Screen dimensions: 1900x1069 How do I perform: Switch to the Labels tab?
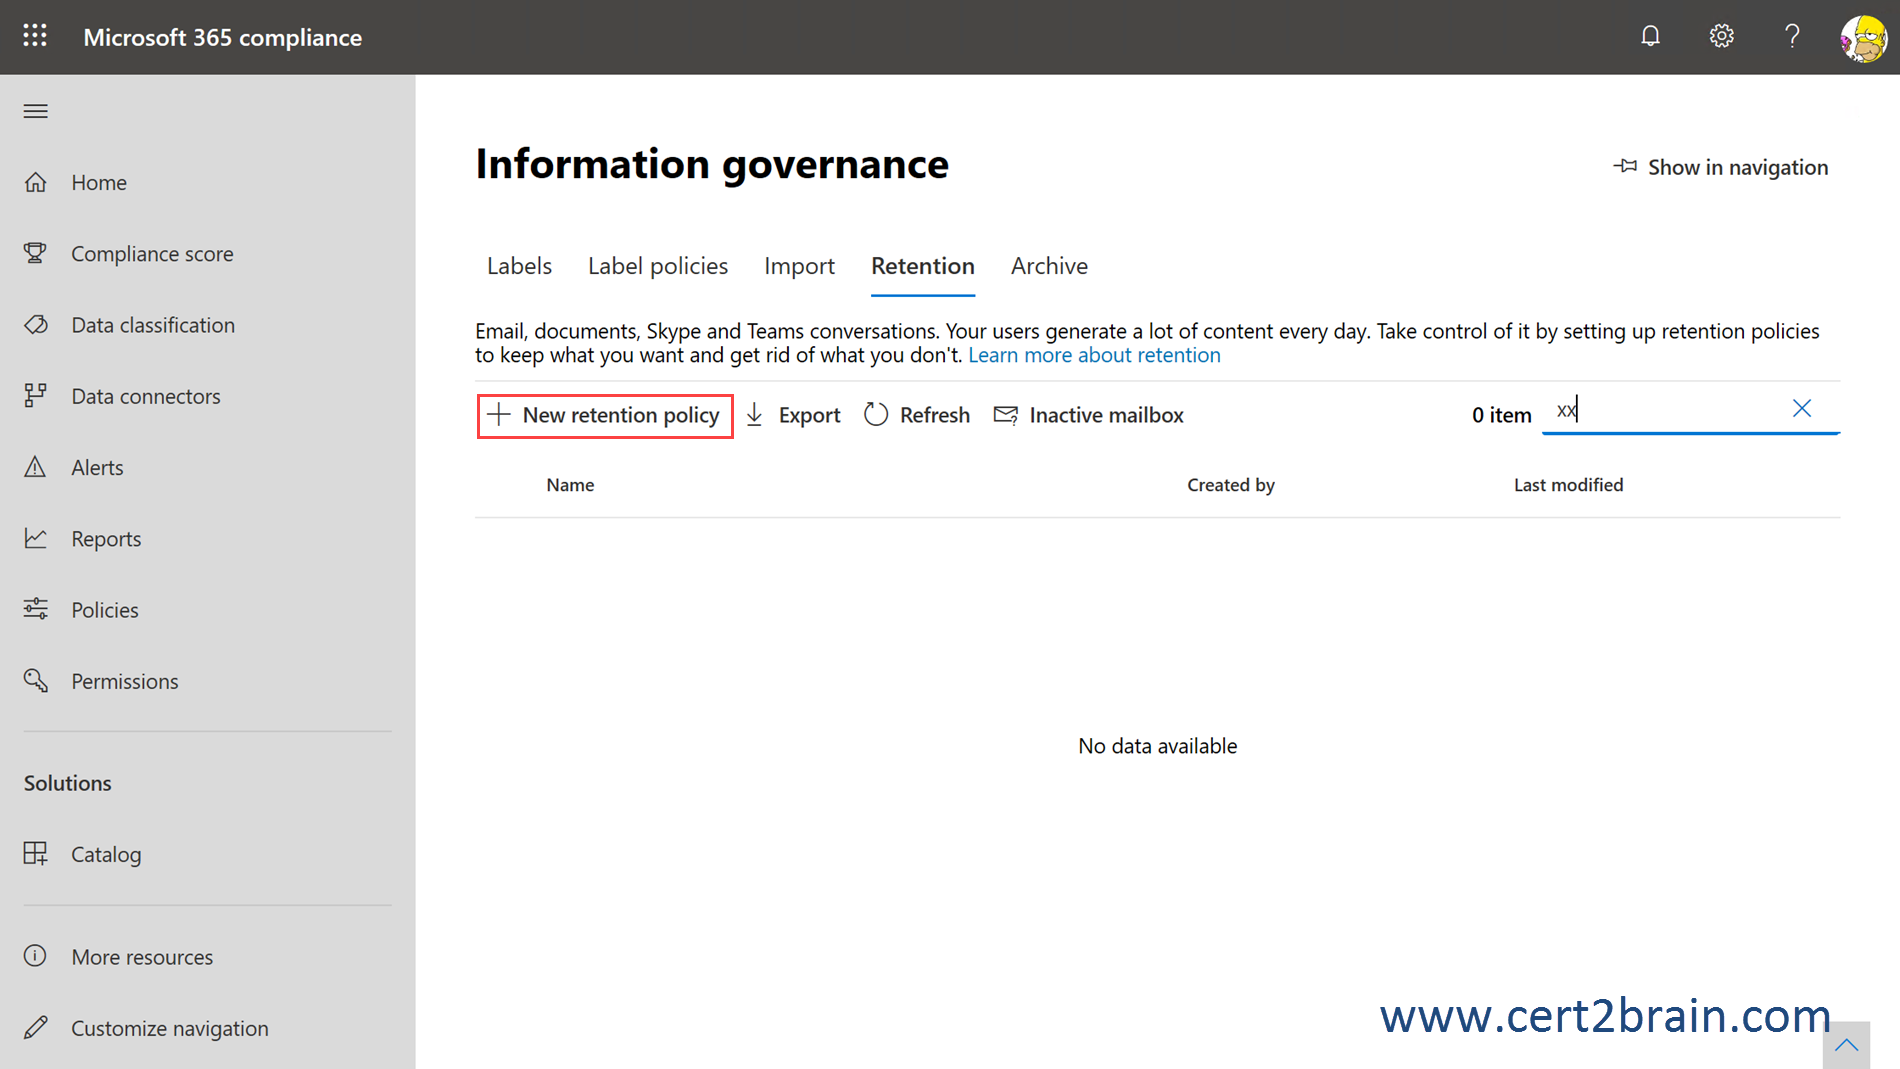519,266
